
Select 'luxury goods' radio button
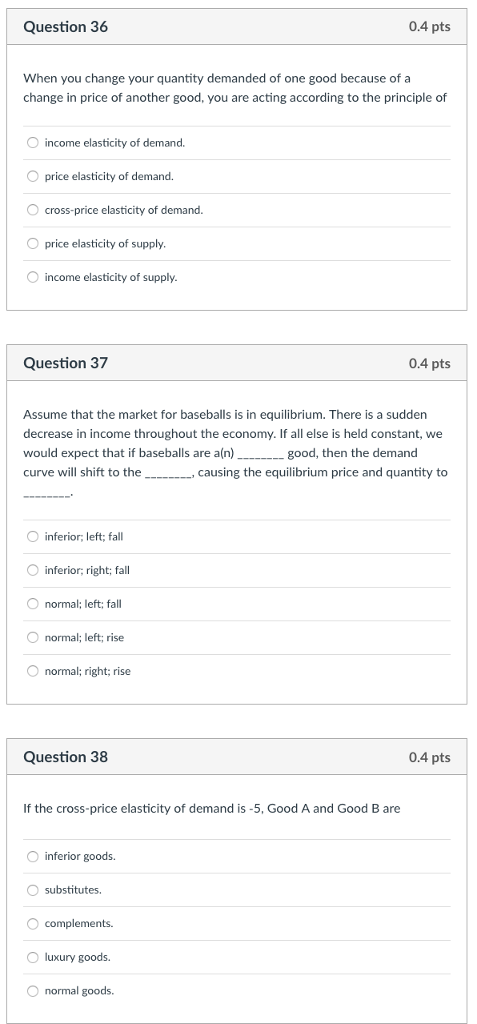point(33,957)
